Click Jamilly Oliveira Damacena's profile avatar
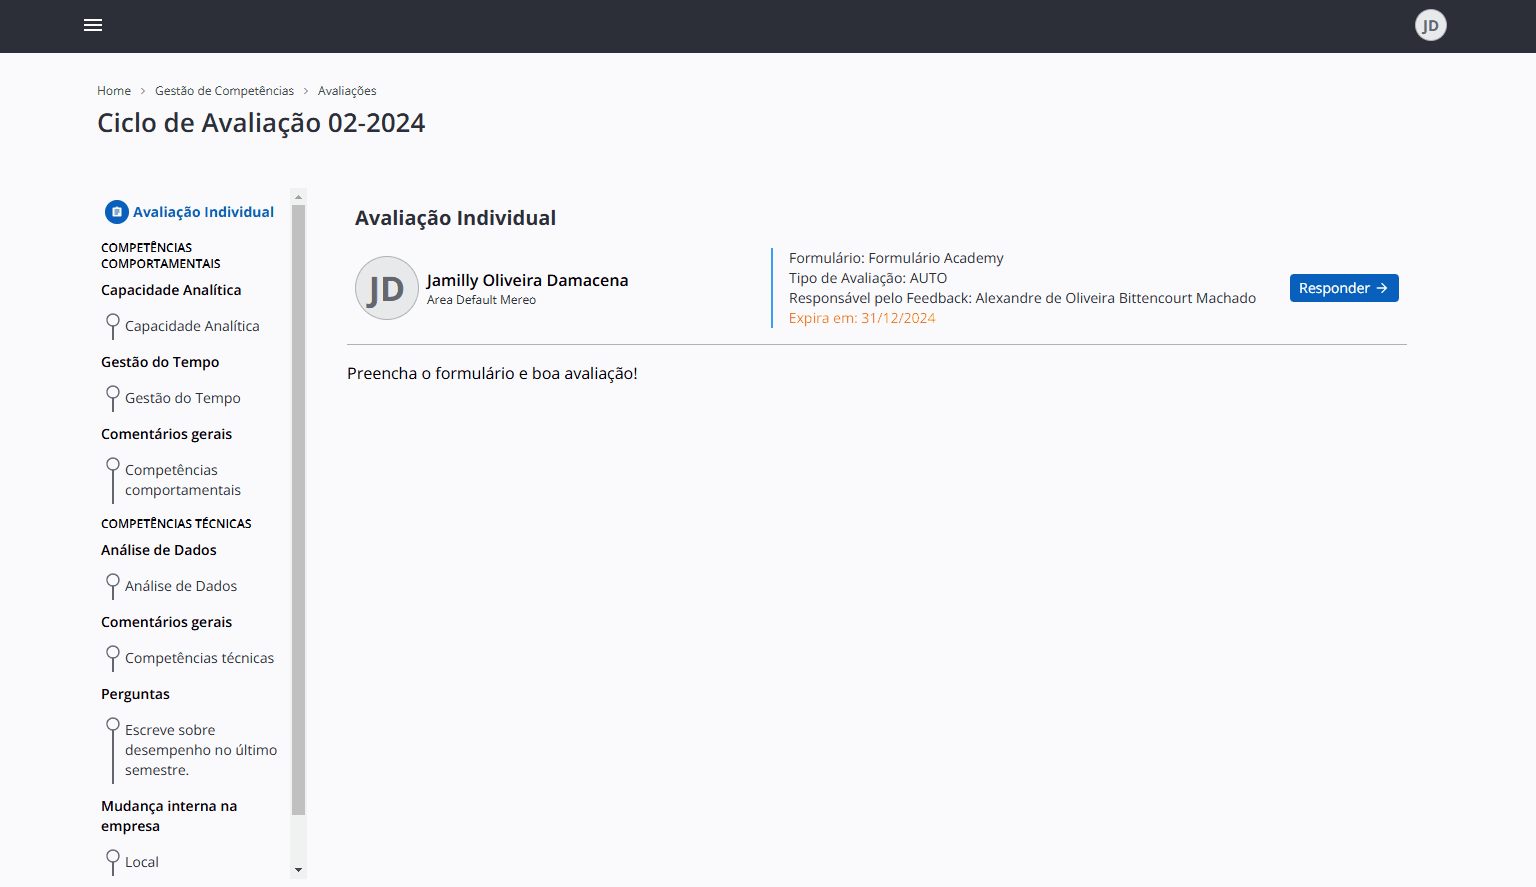Viewport: 1536px width, 887px height. point(386,288)
